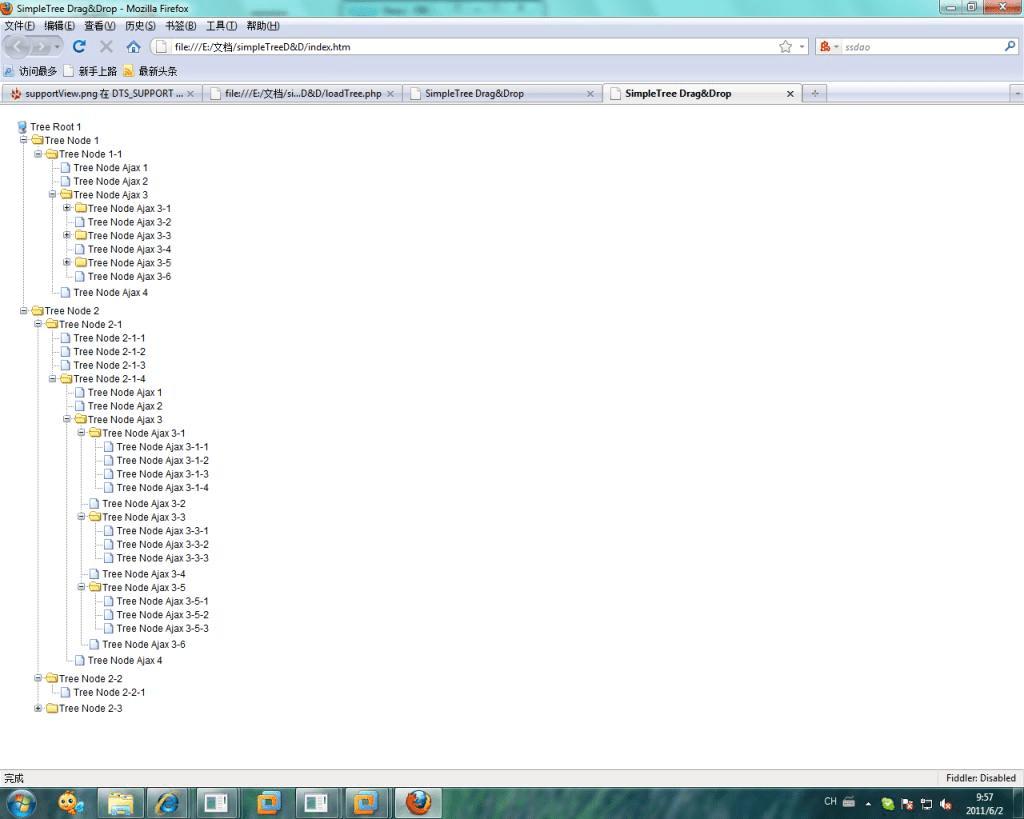Select Tree Node Ajax 3-6 under Node 2-1-4
This screenshot has width=1024, height=819.
tap(144, 644)
